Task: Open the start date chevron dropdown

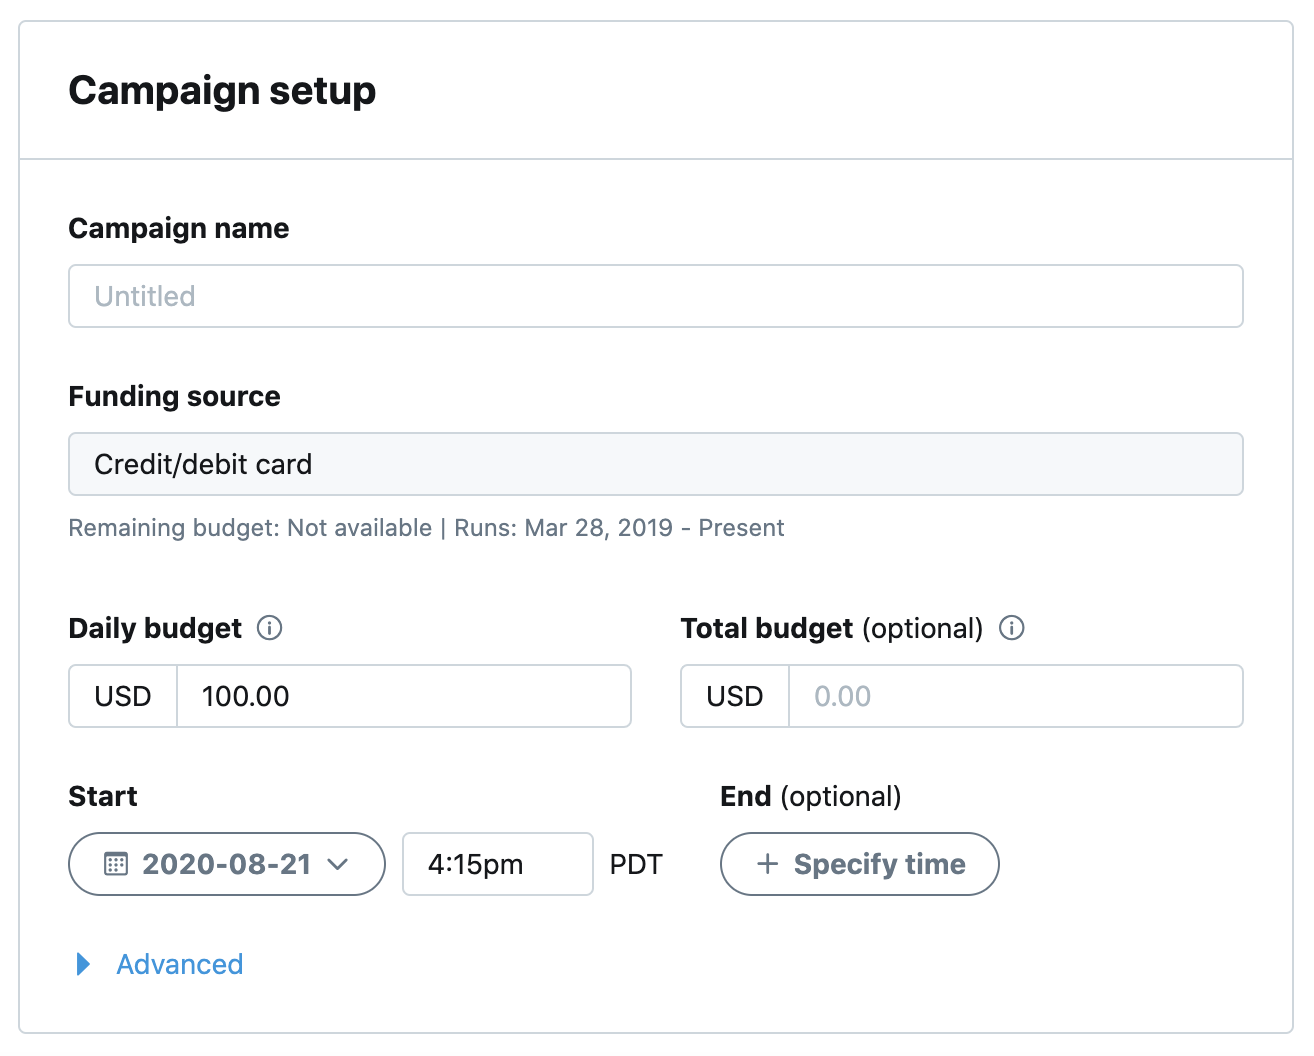Action: click(338, 864)
